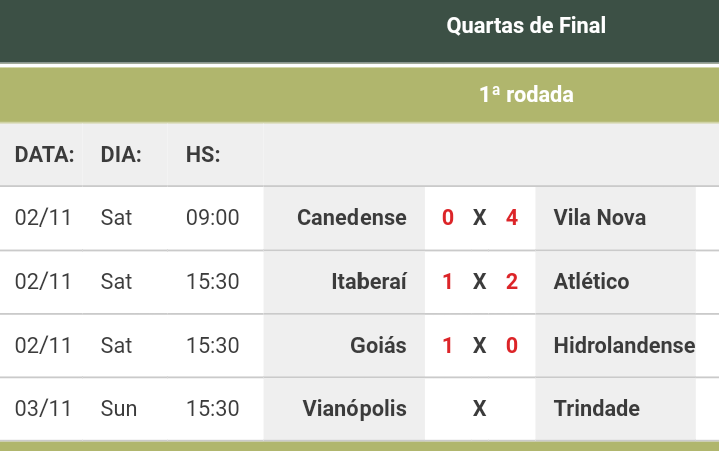The width and height of the screenshot is (719, 451).
Task: Click Canedense's score of 0
Action: [448, 217]
